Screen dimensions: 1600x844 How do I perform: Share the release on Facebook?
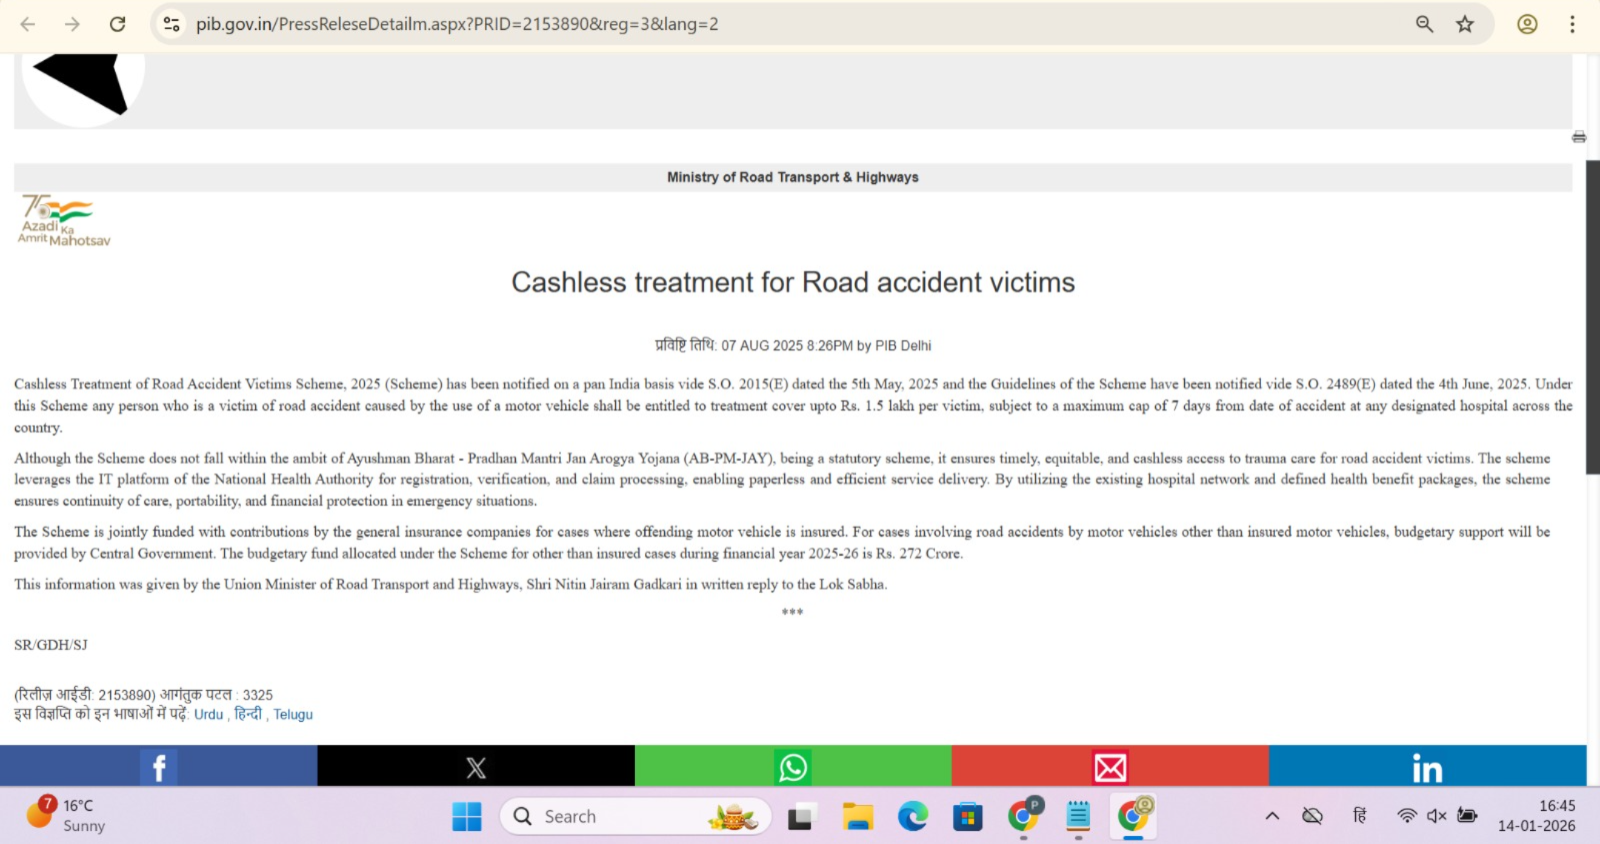(x=158, y=767)
